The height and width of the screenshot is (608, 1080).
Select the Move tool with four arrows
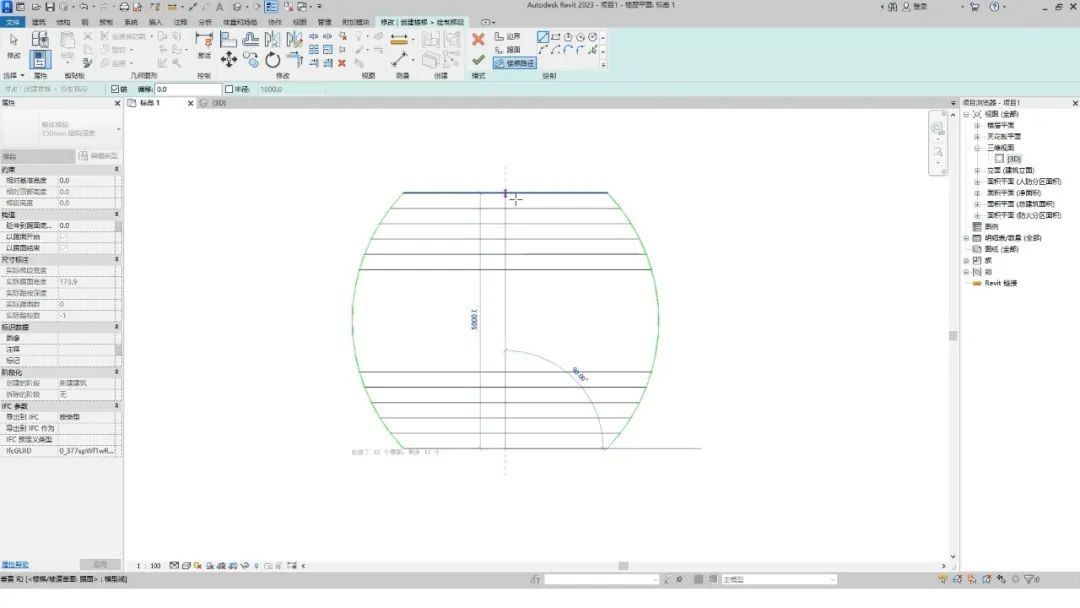[229, 60]
